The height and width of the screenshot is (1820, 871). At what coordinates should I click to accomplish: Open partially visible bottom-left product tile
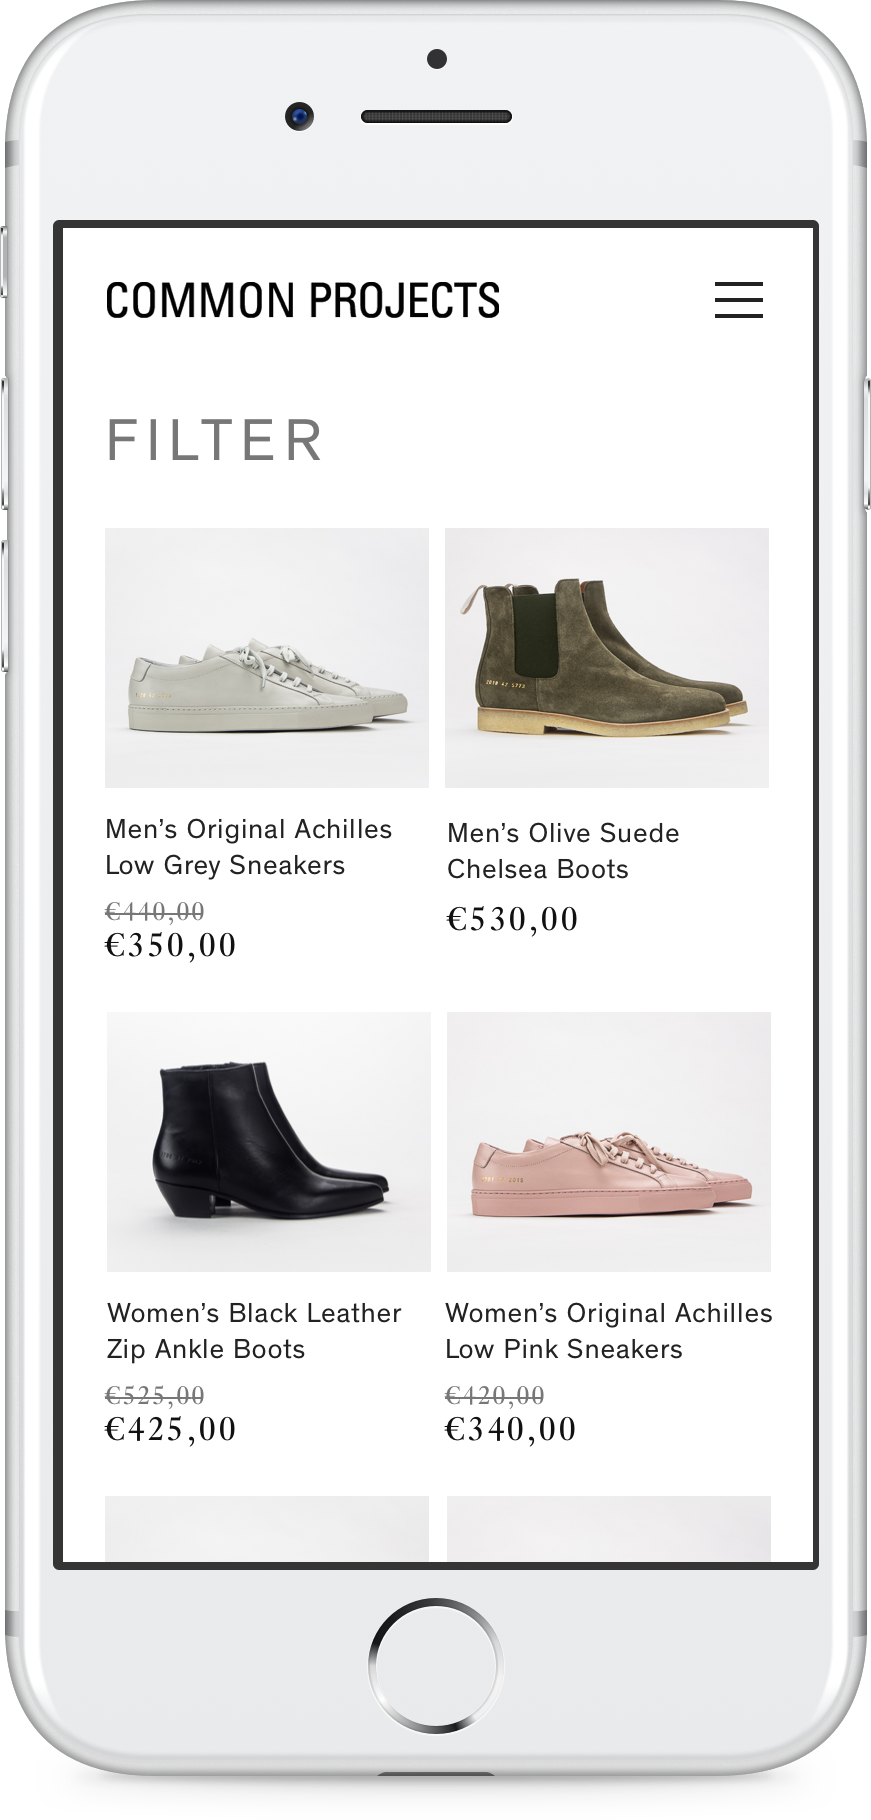(267, 1528)
